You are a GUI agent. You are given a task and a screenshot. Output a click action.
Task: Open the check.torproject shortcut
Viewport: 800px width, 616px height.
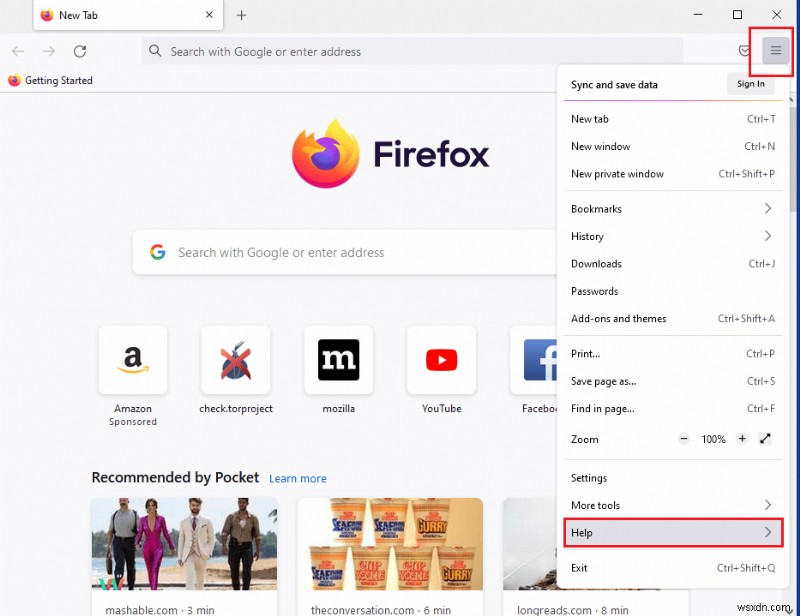click(236, 360)
